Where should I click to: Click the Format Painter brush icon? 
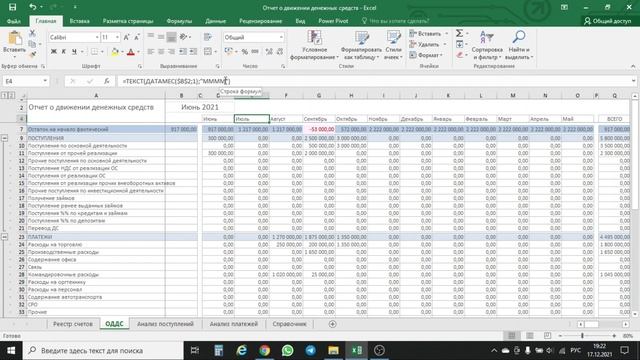[32, 54]
